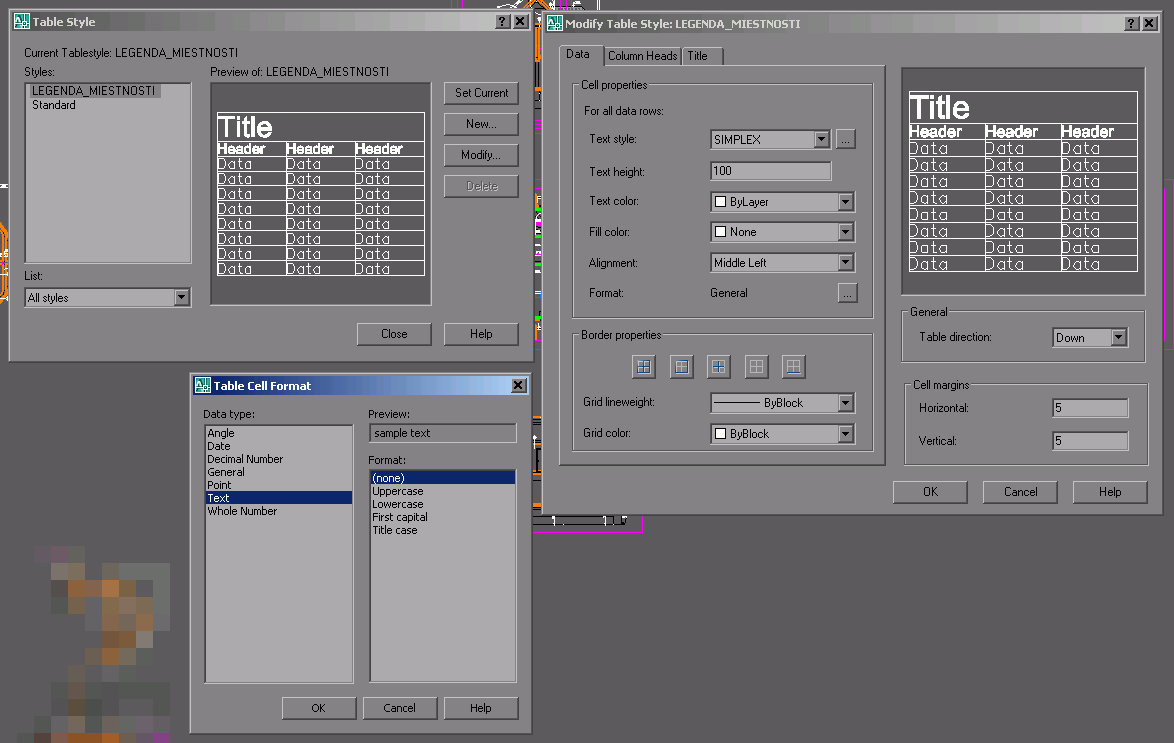Open text style browse button next to SIMPLEX

click(846, 140)
